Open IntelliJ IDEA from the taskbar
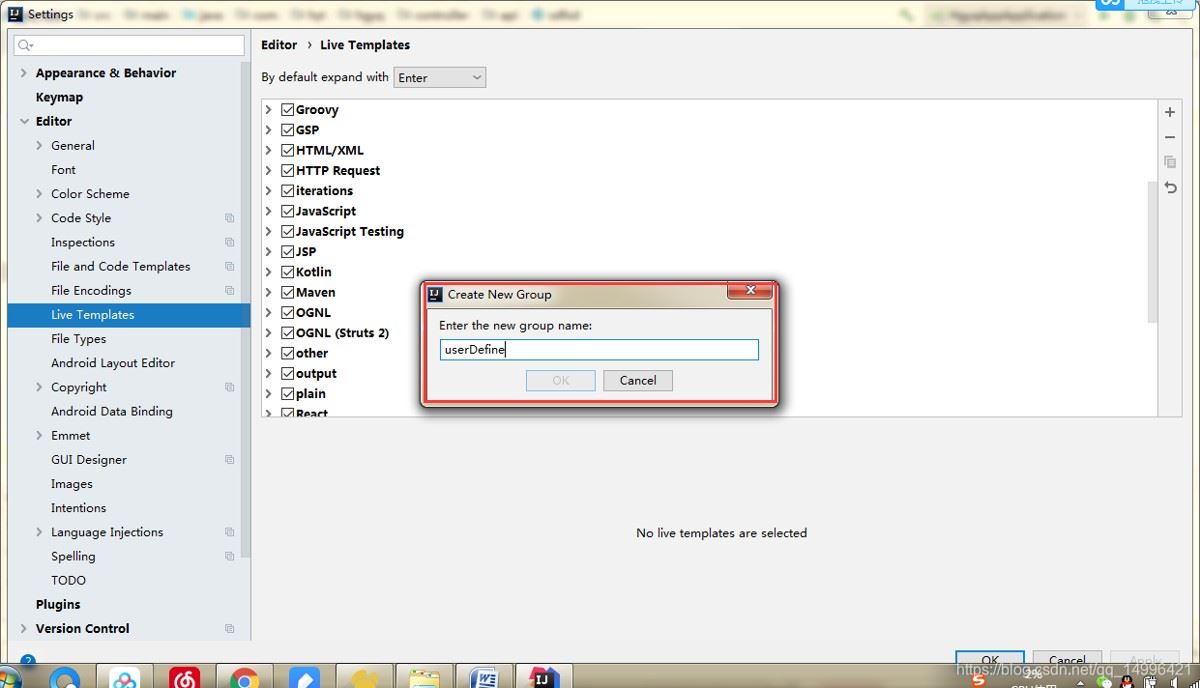 pyautogui.click(x=542, y=678)
